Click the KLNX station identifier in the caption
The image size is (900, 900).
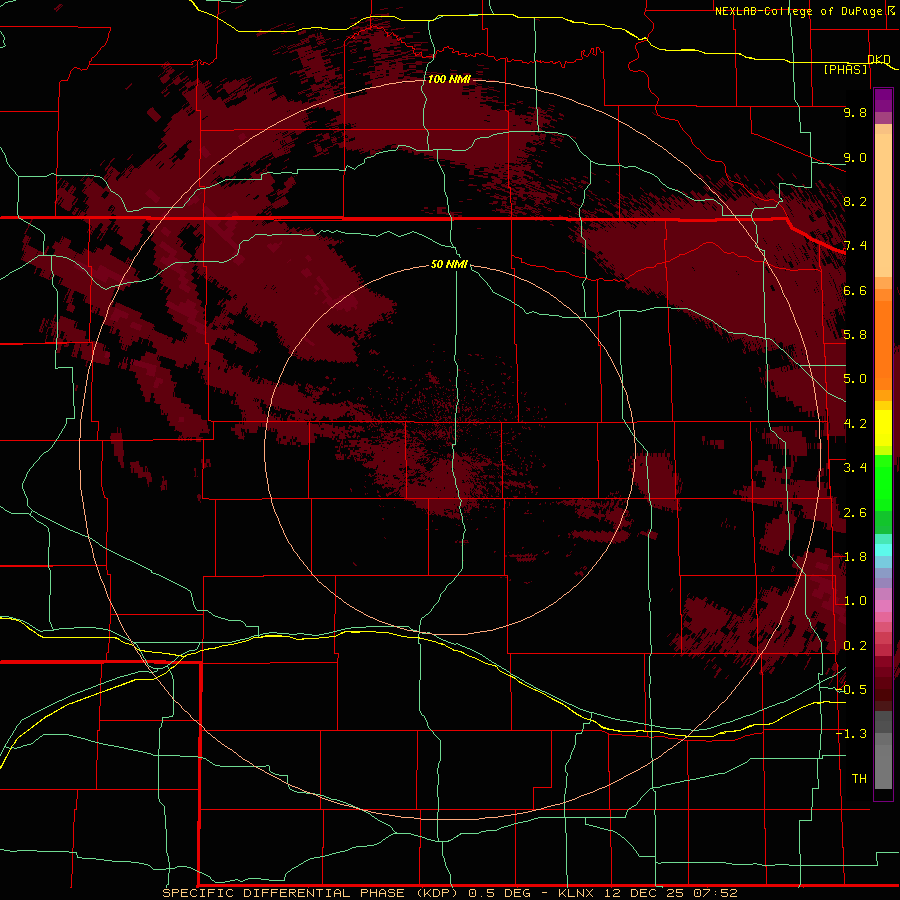(x=576, y=893)
